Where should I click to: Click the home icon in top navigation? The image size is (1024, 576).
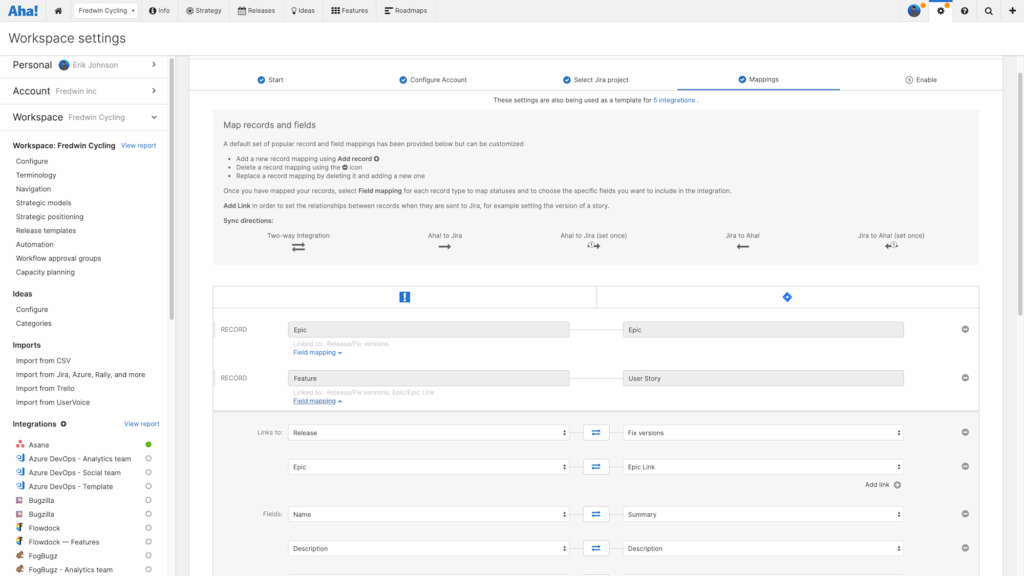click(58, 10)
